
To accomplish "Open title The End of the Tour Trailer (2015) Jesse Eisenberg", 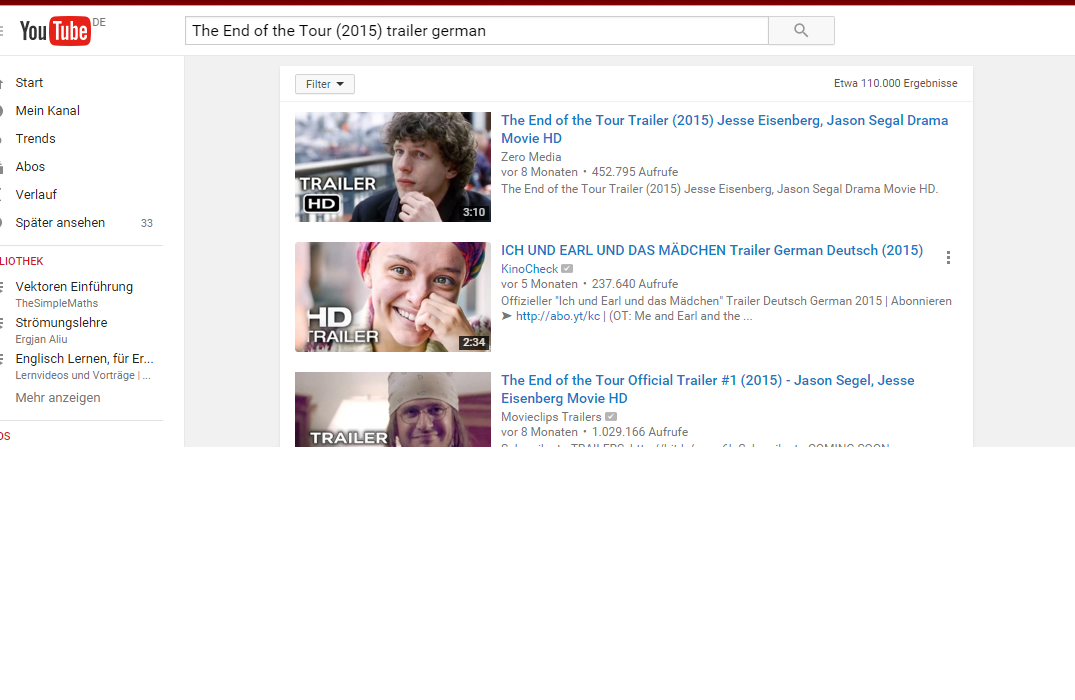I will [725, 129].
